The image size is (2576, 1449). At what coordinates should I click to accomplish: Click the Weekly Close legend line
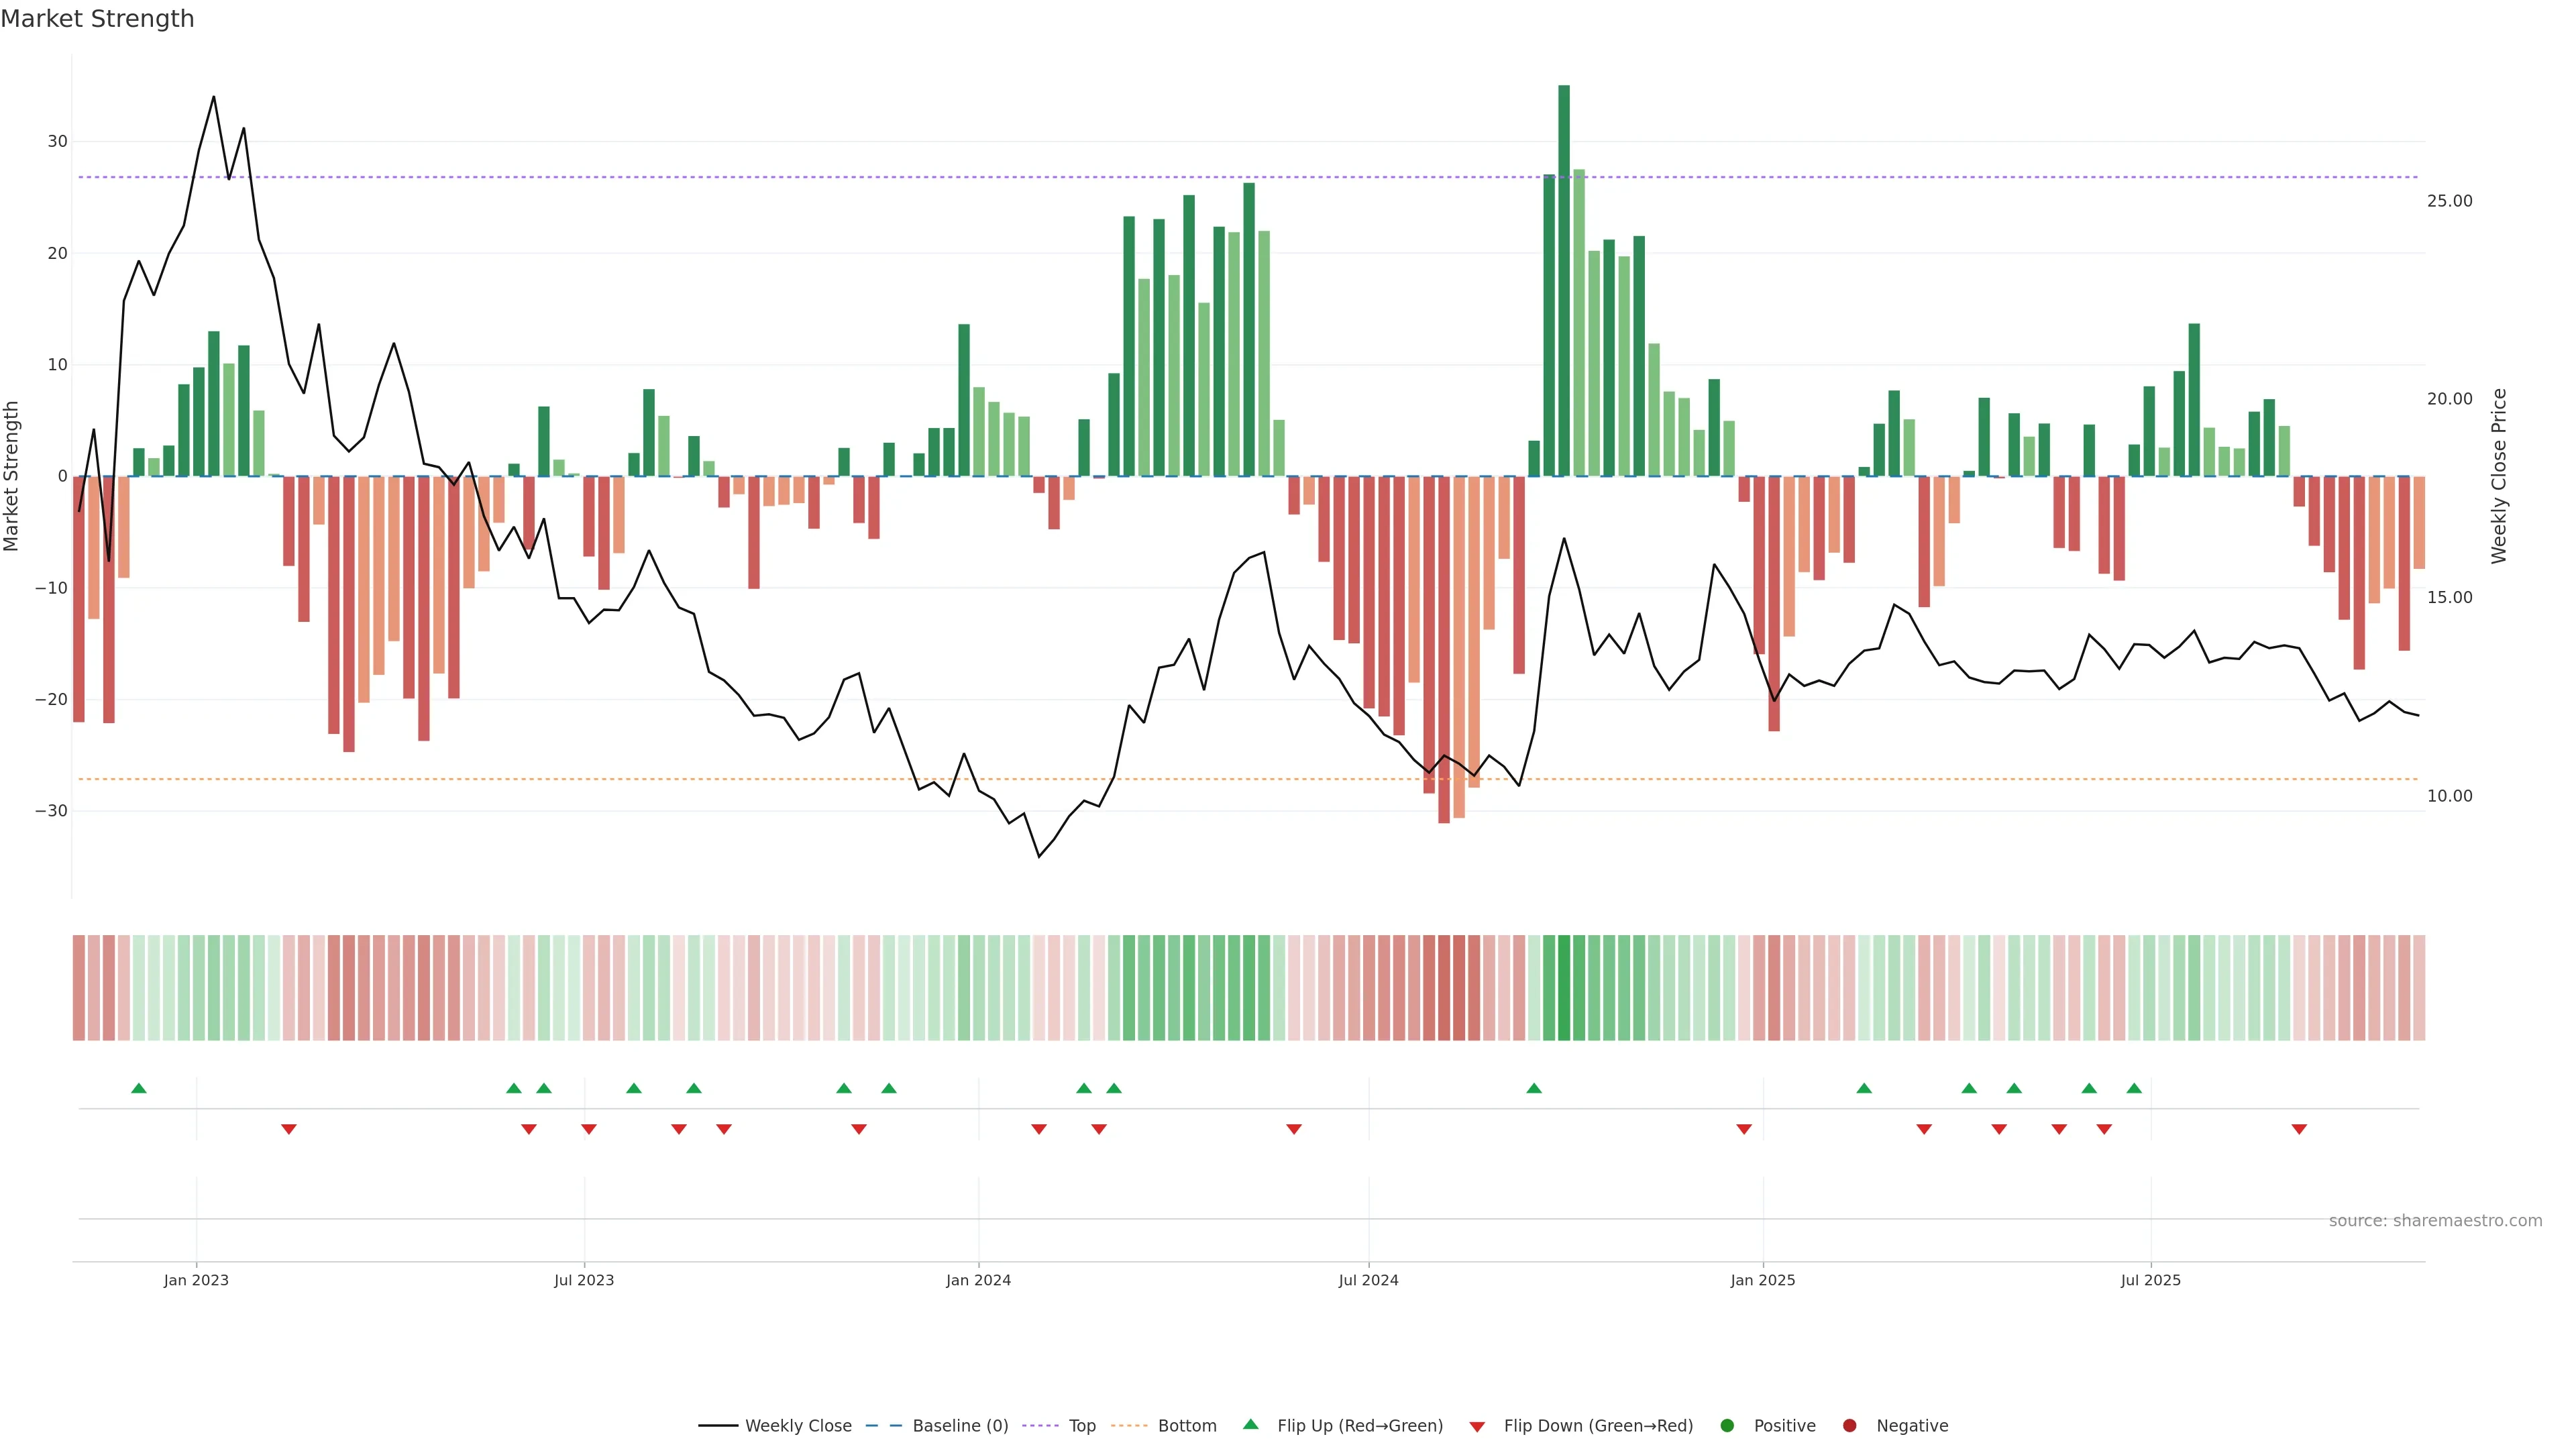(x=718, y=1426)
